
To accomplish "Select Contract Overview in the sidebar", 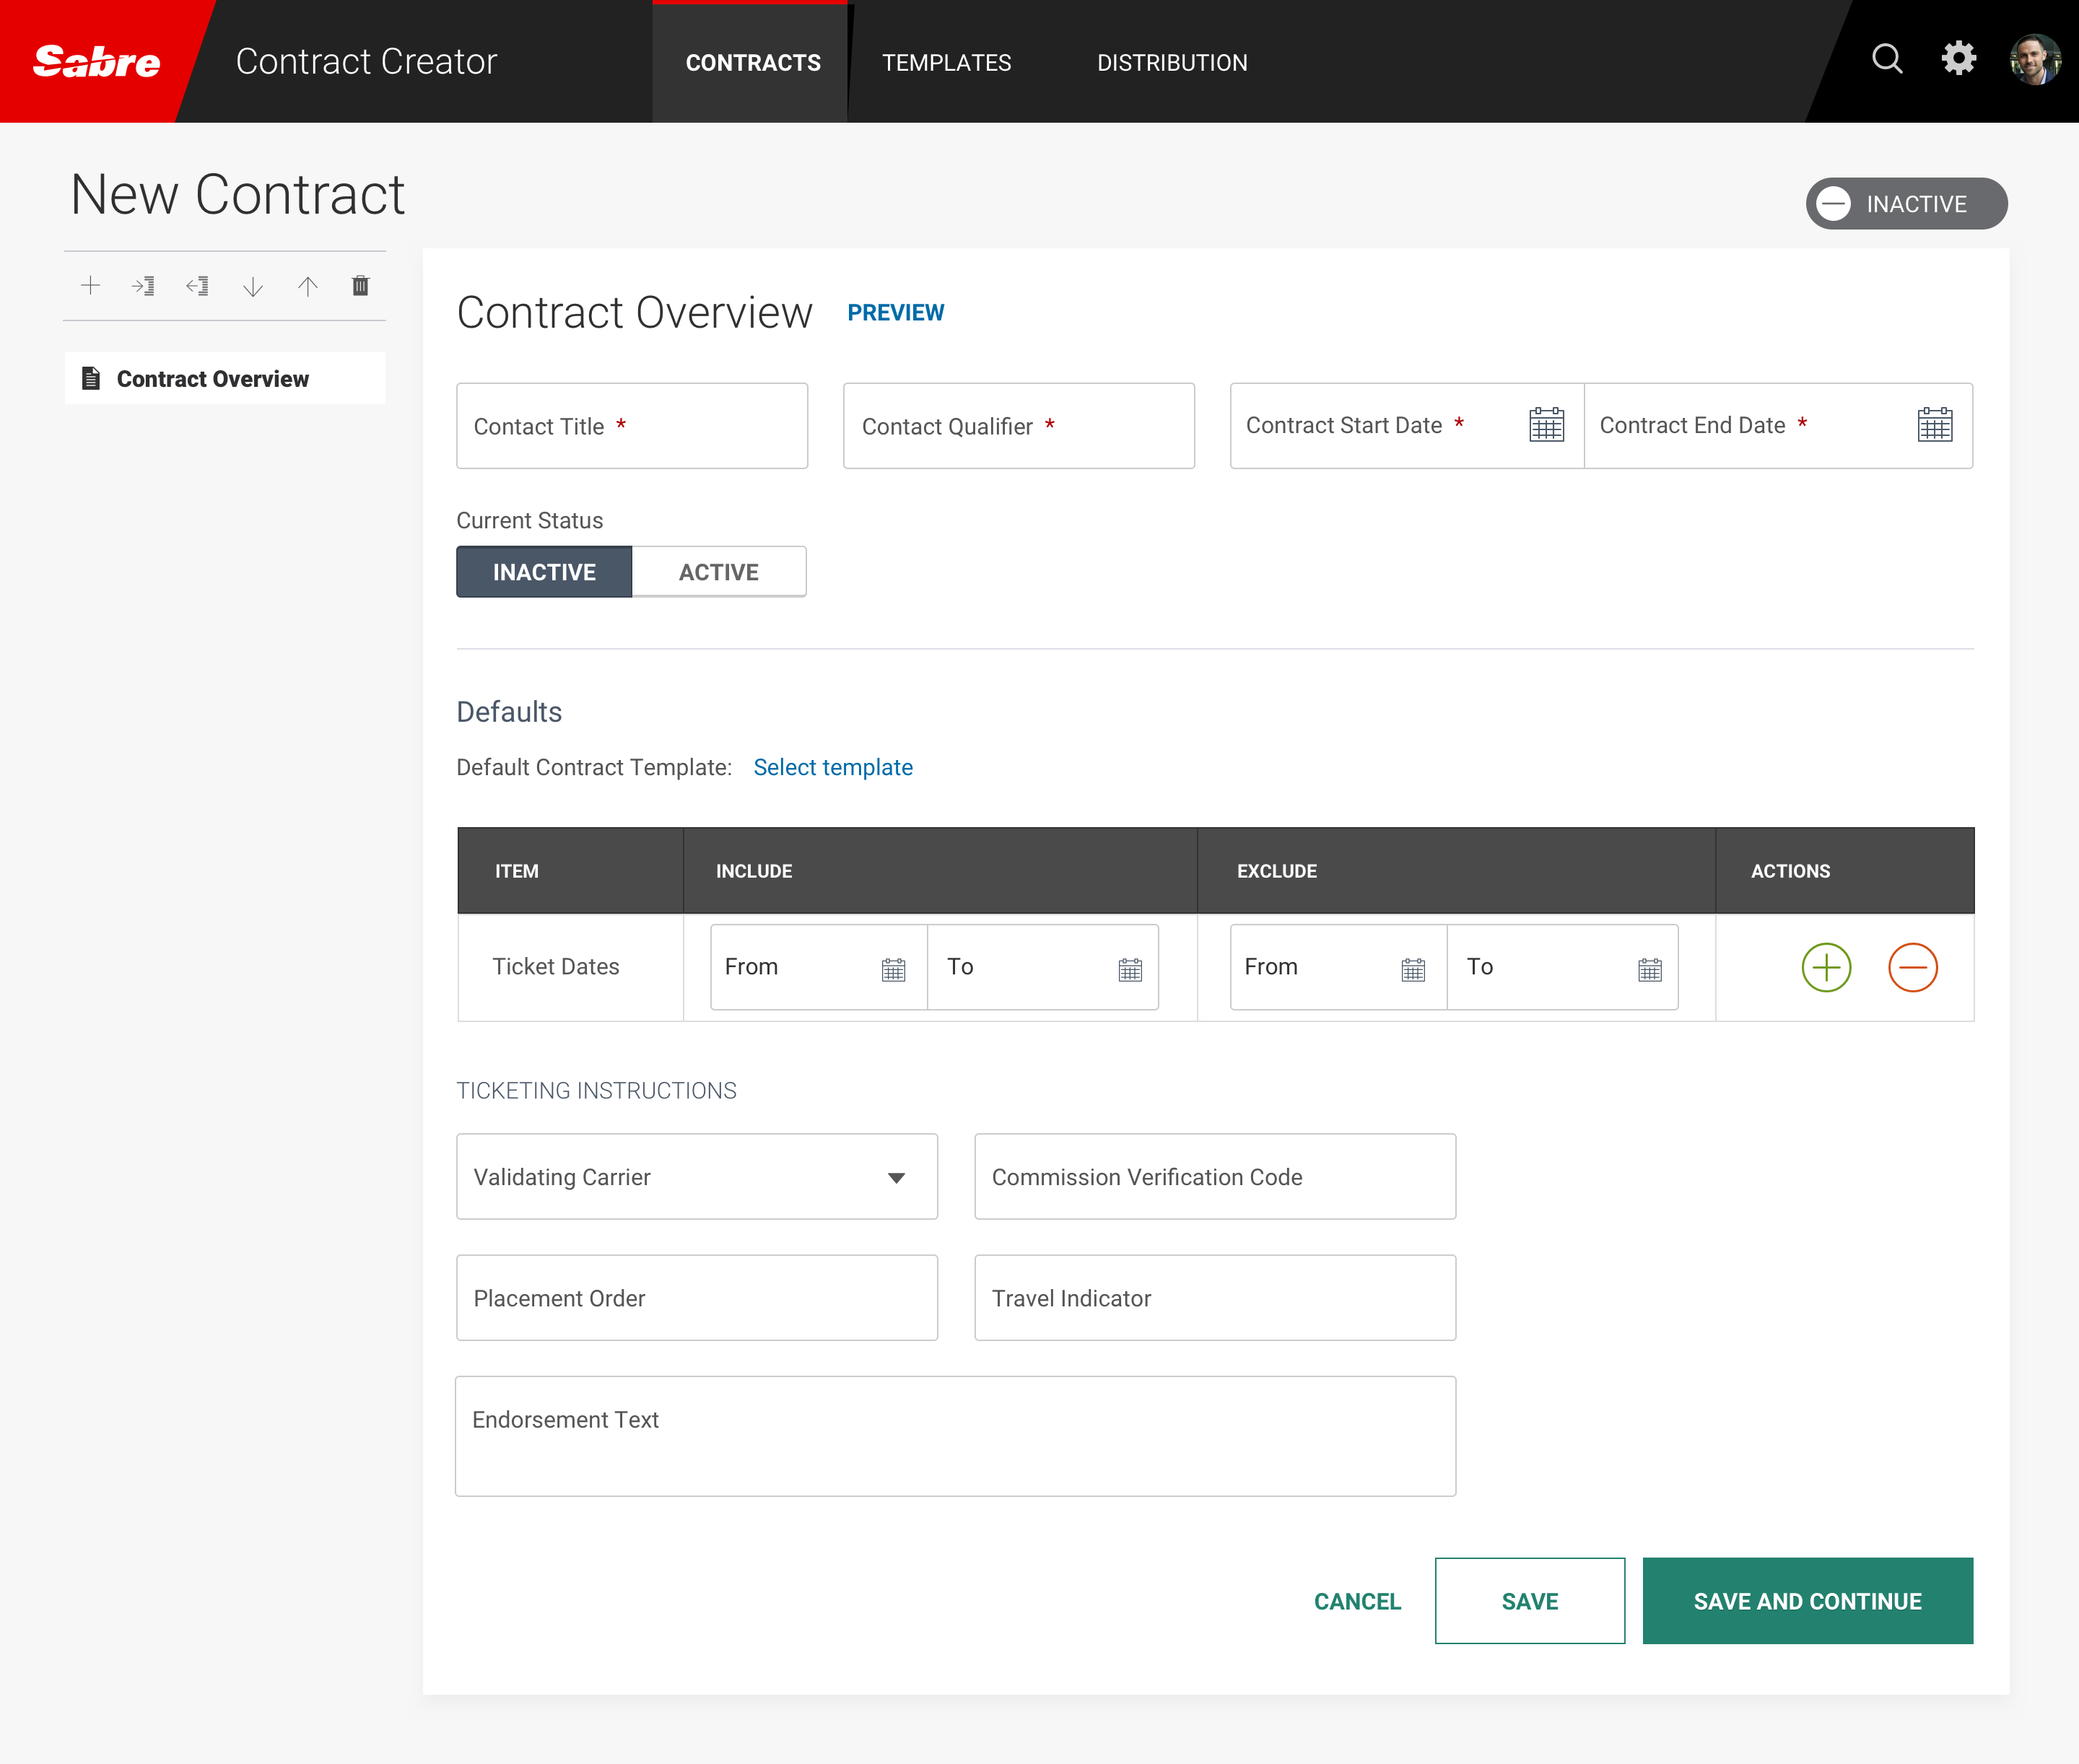I will point(225,378).
